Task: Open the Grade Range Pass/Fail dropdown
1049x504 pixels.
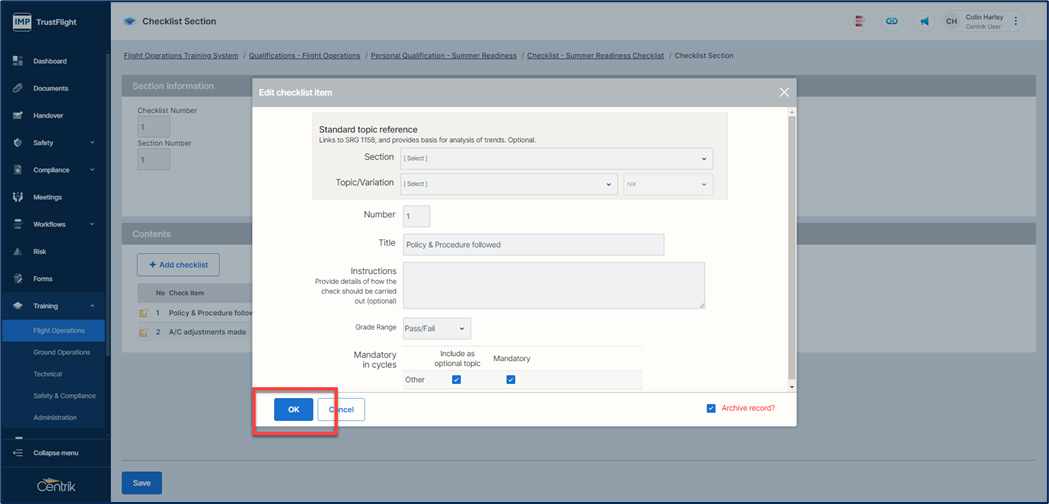Action: pos(436,328)
